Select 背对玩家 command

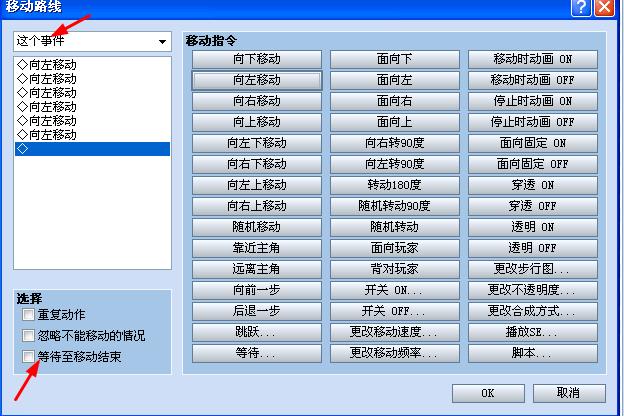395,269
